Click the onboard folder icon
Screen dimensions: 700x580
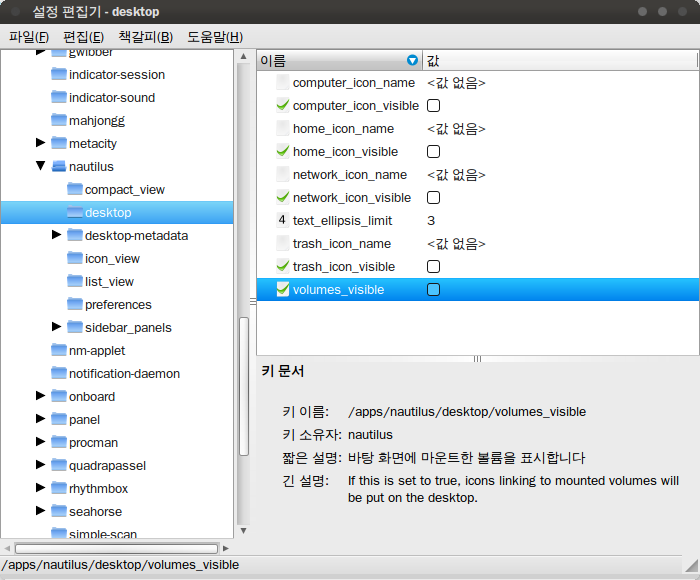(59, 396)
